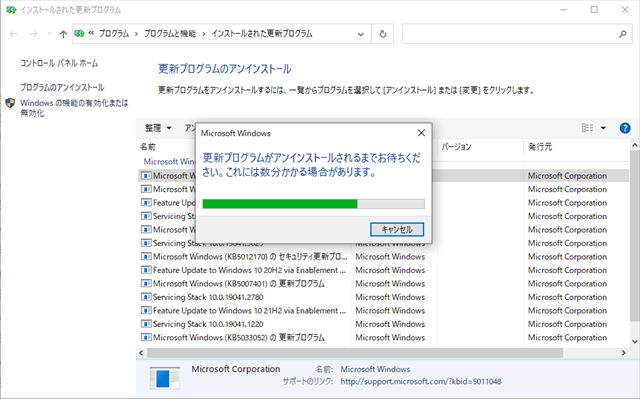The height and width of the screenshot is (399, 640).
Task: Open the address bar history dropdown
Action: (361, 34)
